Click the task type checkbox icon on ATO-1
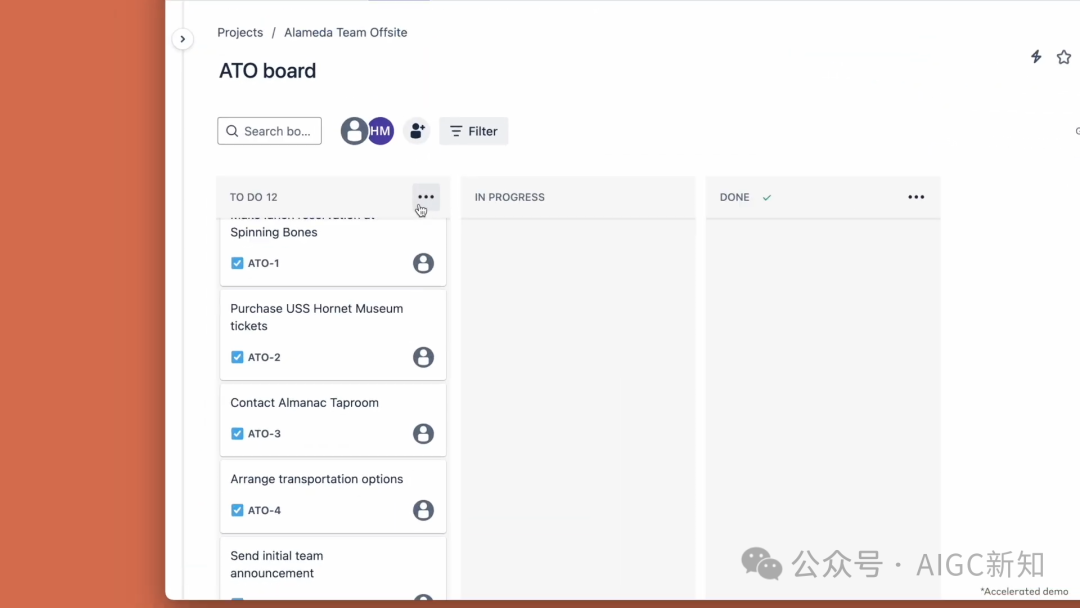The image size is (1080, 608). pos(237,263)
